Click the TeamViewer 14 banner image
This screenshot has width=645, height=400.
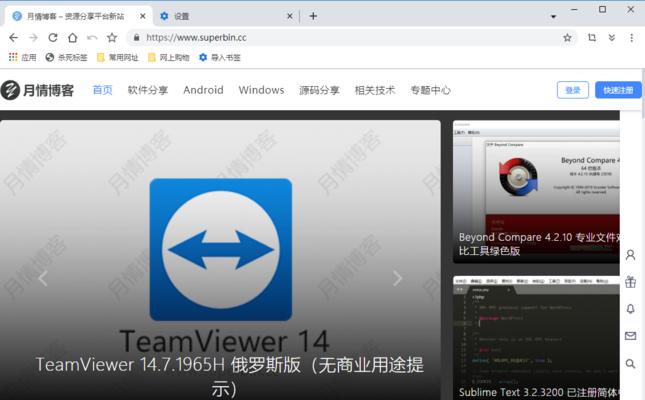221,249
